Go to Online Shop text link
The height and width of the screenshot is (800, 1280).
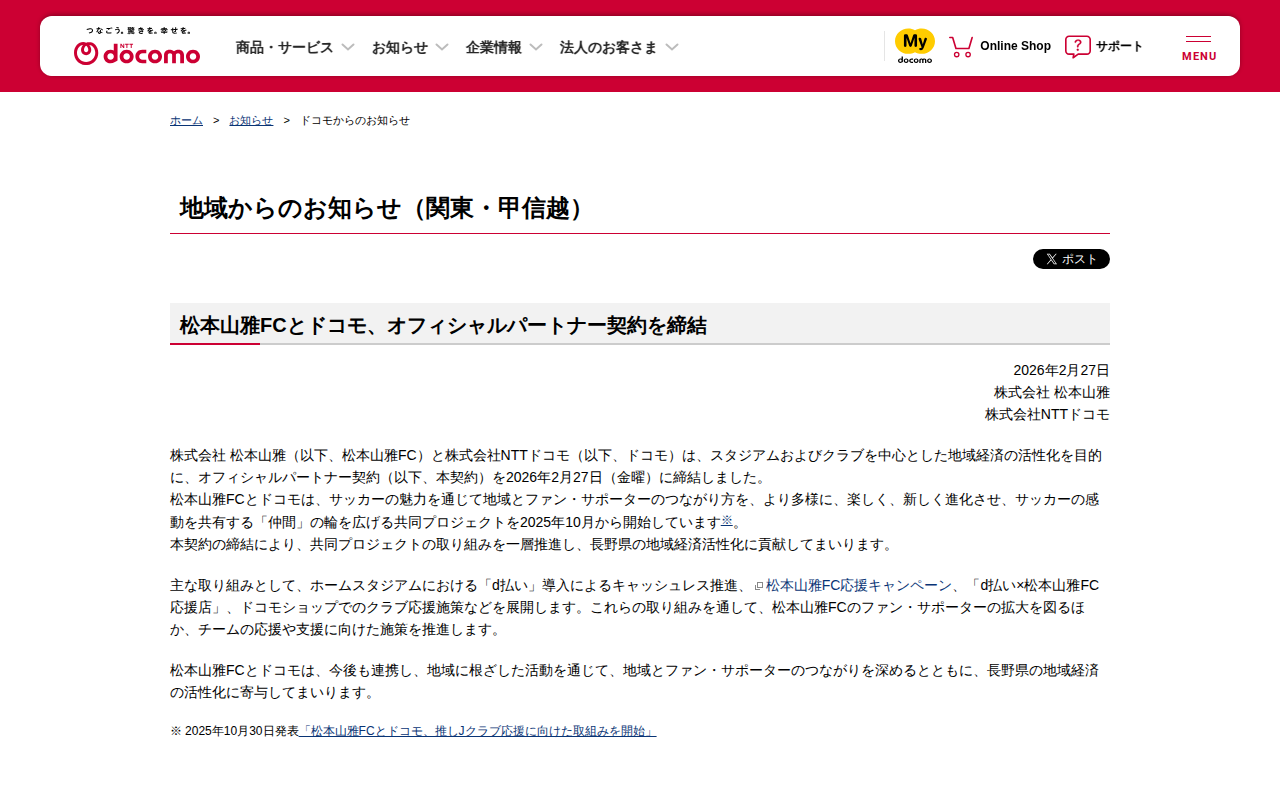click(1015, 46)
